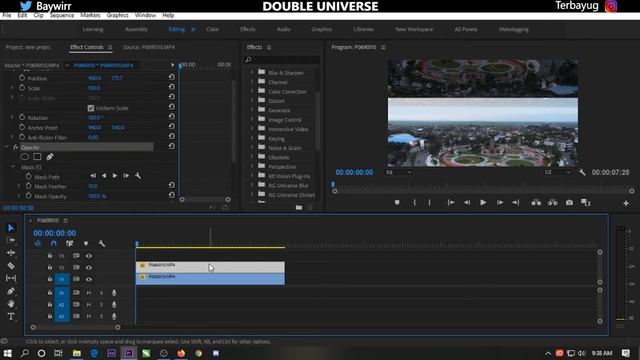Screen dimensions: 640x360
Task: Switch to the Effect Controls tab
Action: click(87, 47)
